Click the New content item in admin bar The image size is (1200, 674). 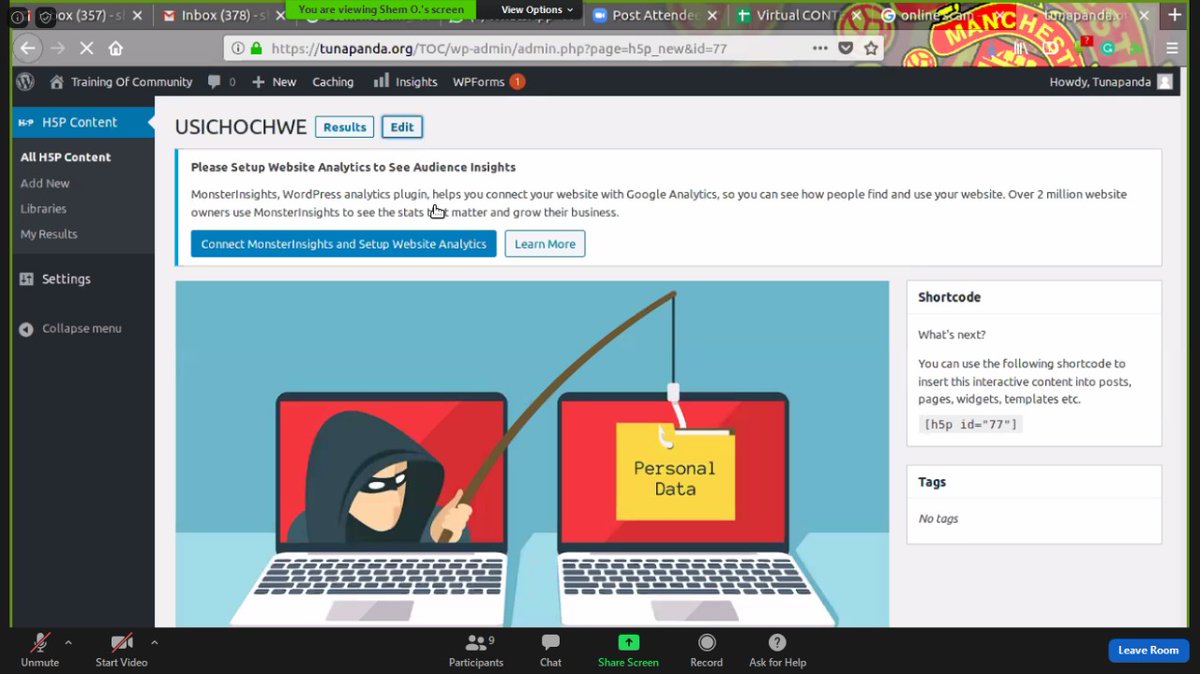(274, 82)
